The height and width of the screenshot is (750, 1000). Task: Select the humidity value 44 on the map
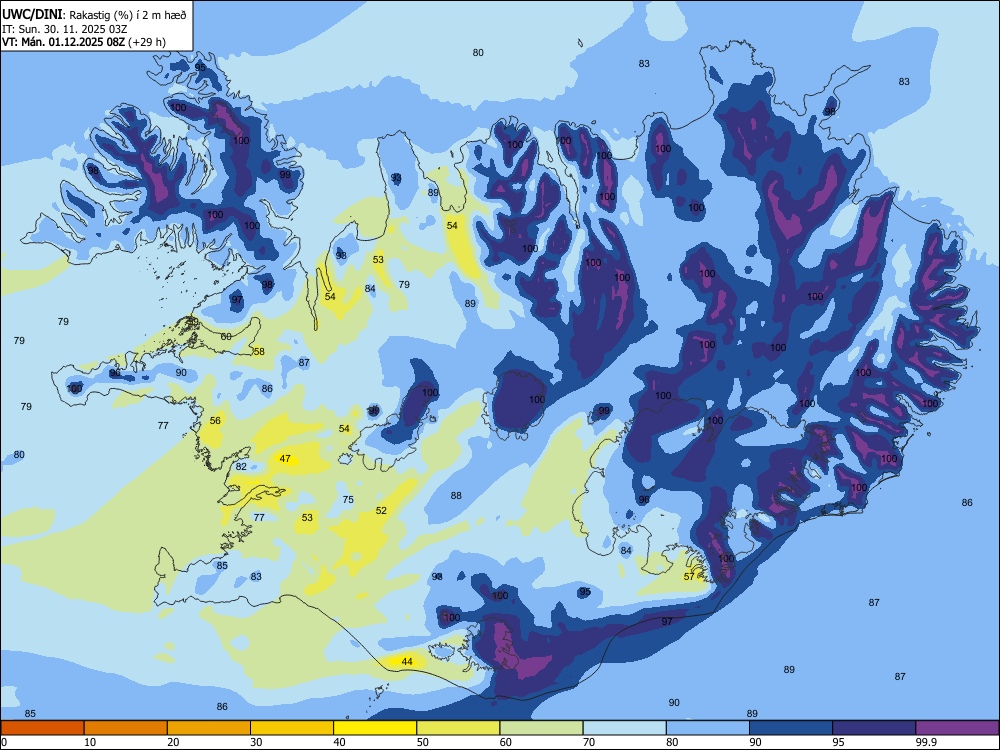point(407,661)
